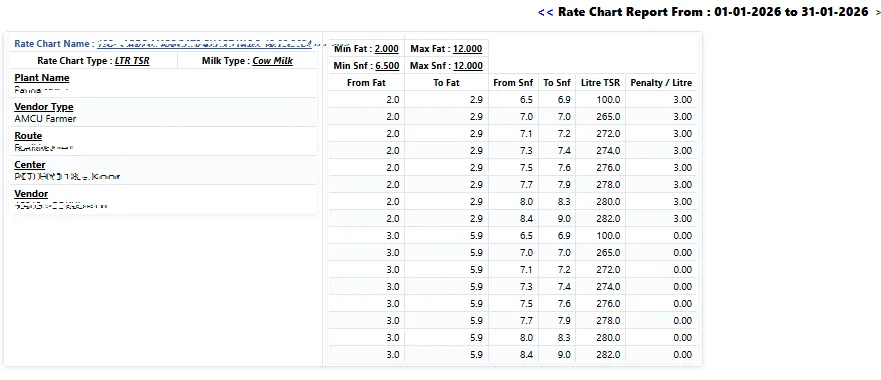This screenshot has height=380, width=881.
Task: Click Litre TSR 280.0 in the From Fat 3.0 group
Action: pyautogui.click(x=609, y=337)
